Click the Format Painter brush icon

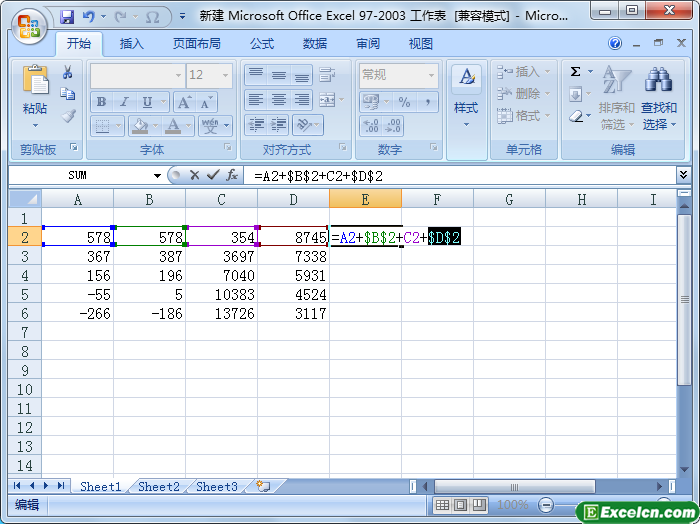click(x=68, y=115)
